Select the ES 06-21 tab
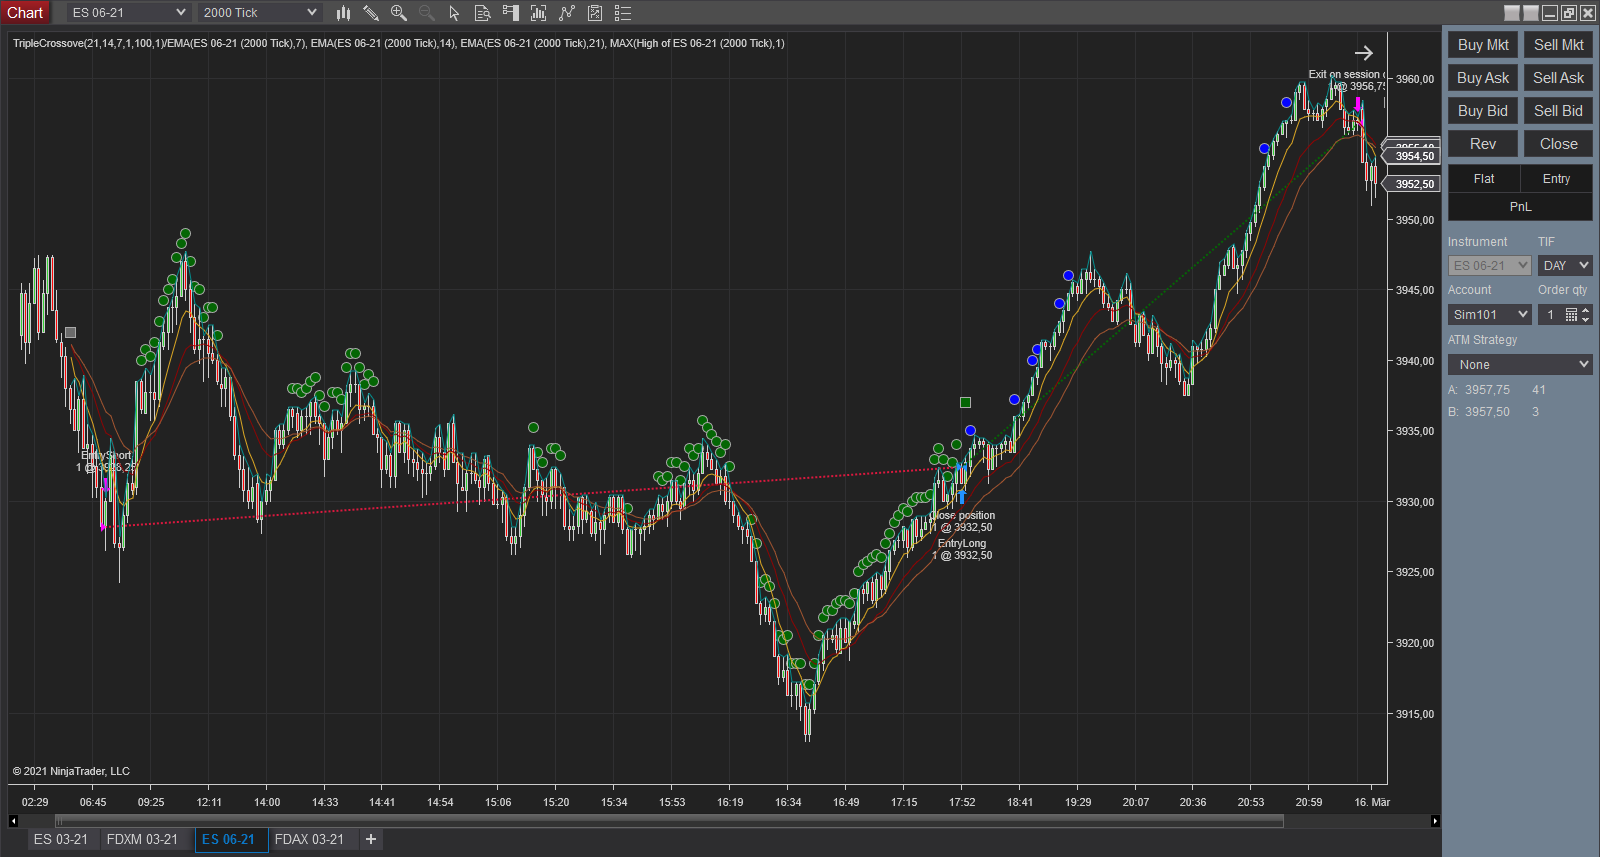The height and width of the screenshot is (857, 1600). (x=229, y=839)
